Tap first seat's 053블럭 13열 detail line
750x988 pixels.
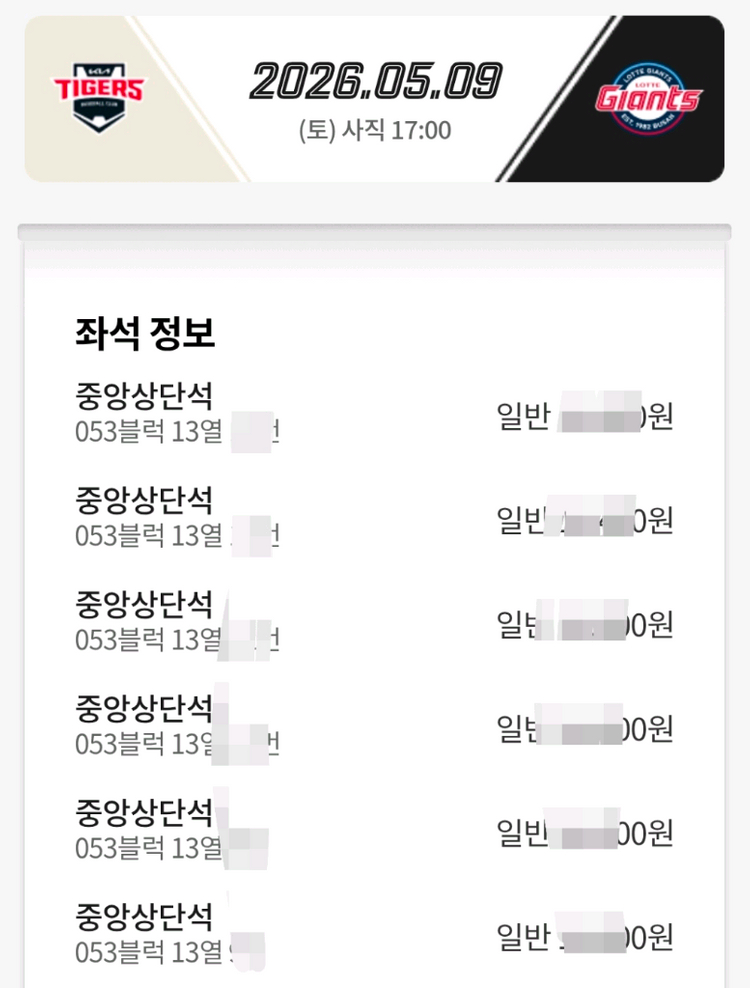click(x=176, y=432)
